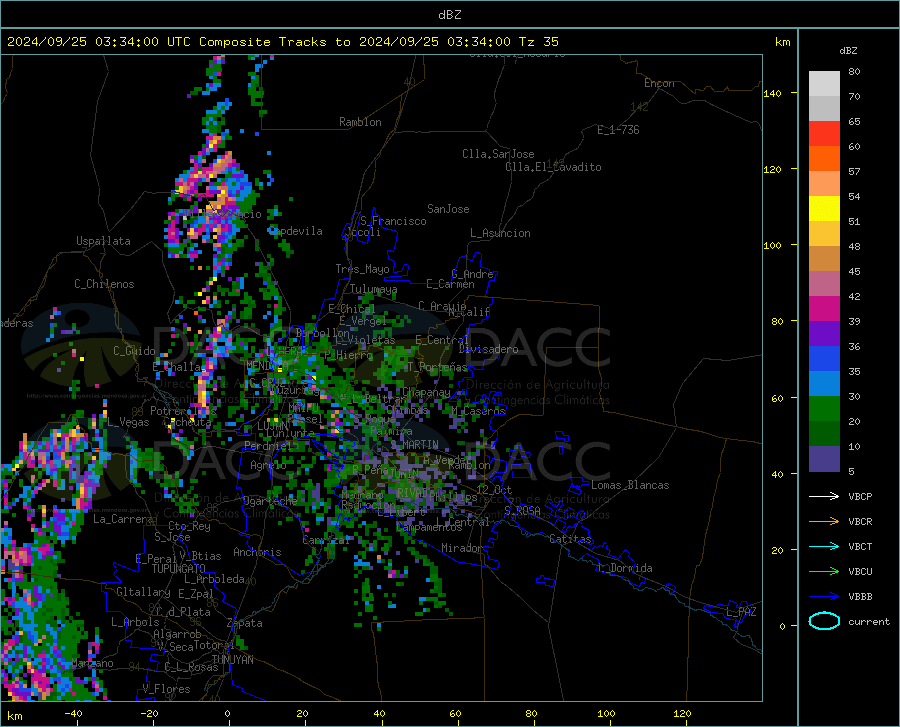Click the TUNUYAN map label
The height and width of the screenshot is (727, 900).
pyautogui.click(x=232, y=660)
